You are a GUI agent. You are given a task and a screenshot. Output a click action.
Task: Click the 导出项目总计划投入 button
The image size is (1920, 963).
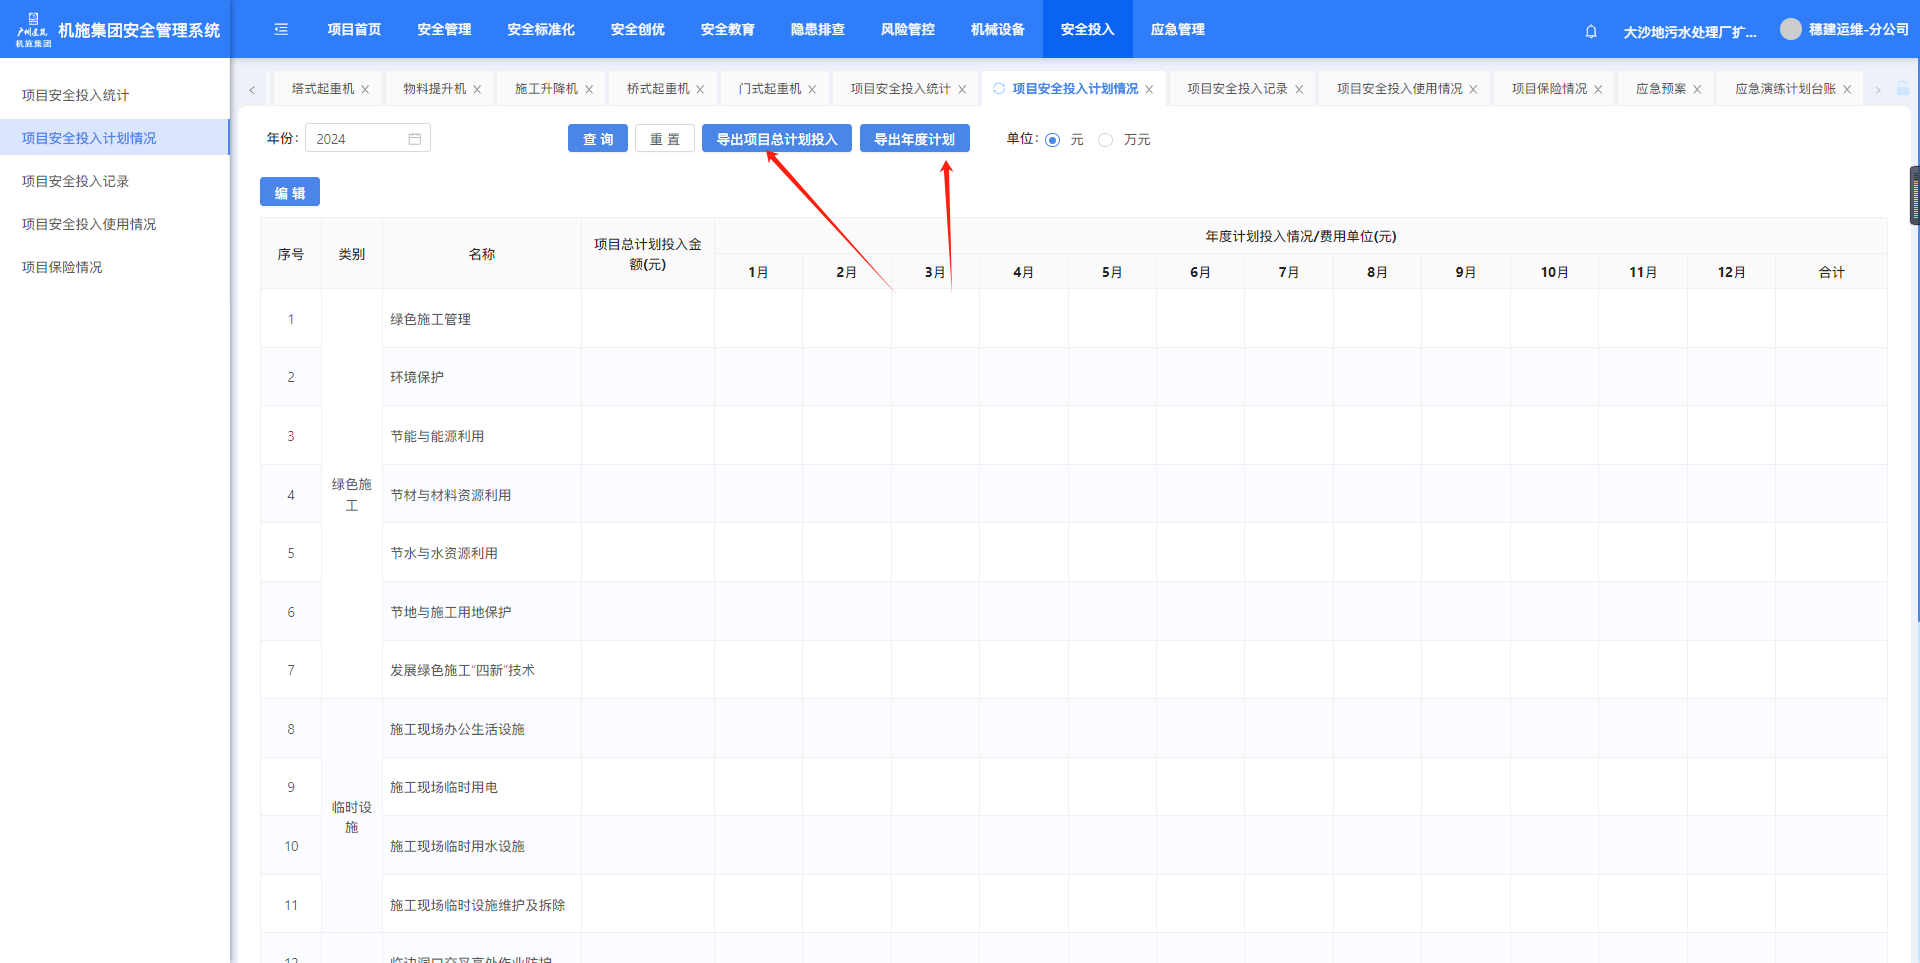(x=776, y=139)
